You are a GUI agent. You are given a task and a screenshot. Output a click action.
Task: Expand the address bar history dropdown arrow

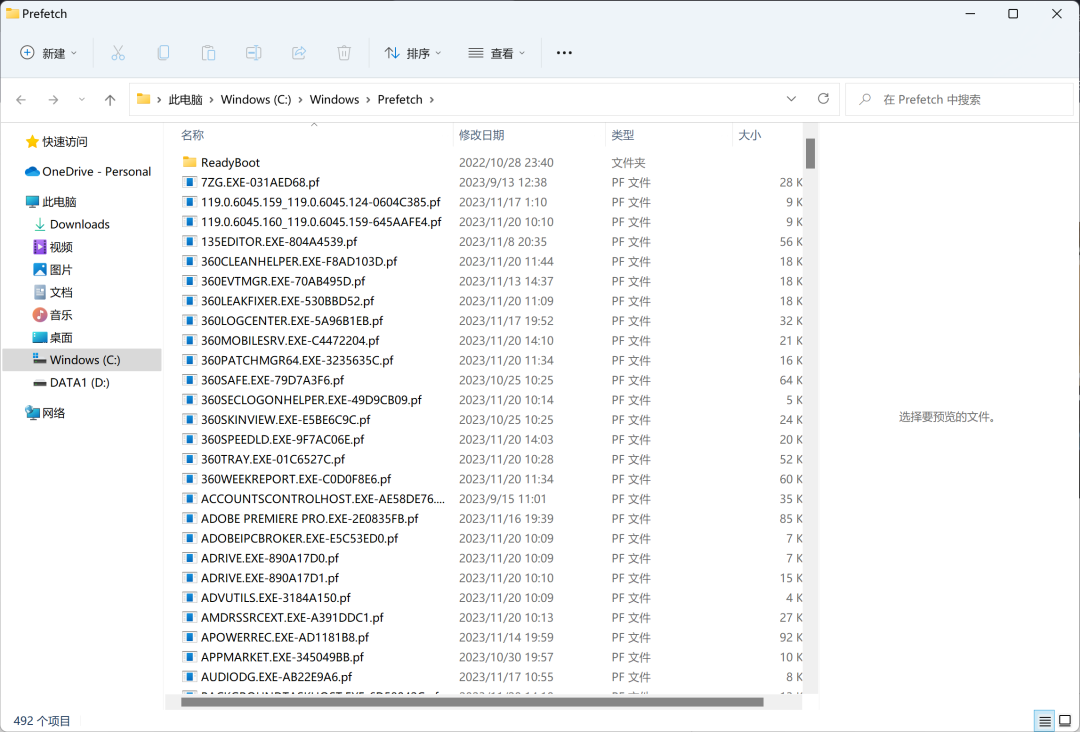(791, 99)
